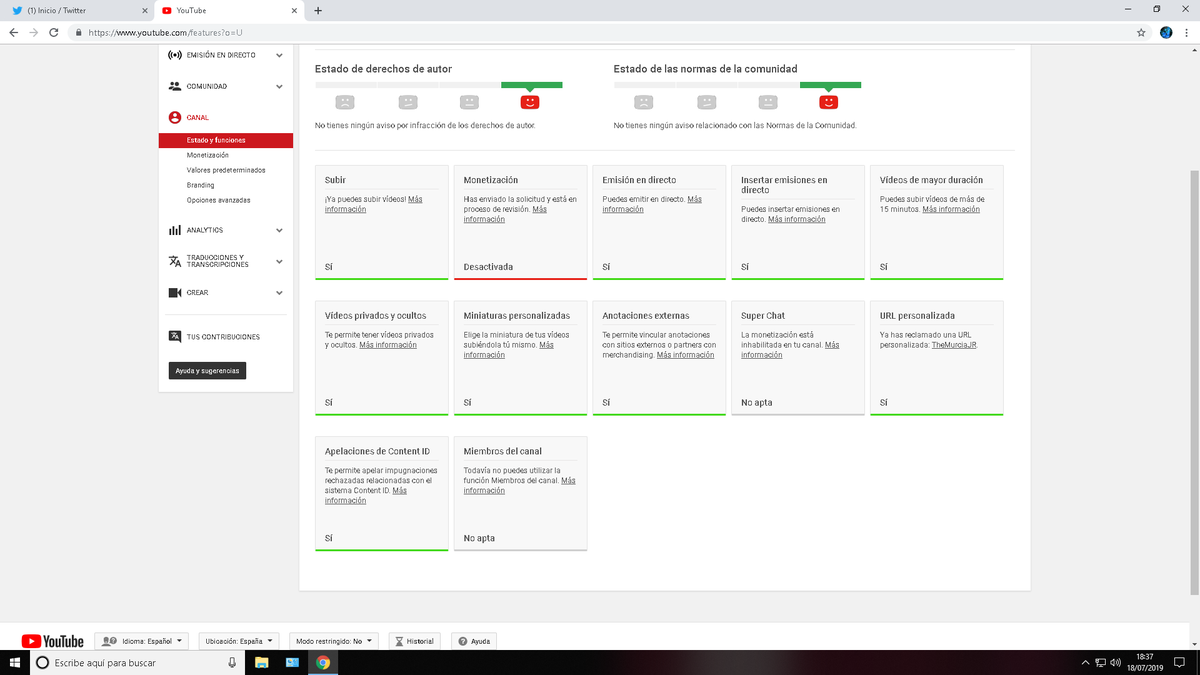The image size is (1200, 675).
Task: Click the Canal person icon in sidebar
Action: pyautogui.click(x=175, y=117)
